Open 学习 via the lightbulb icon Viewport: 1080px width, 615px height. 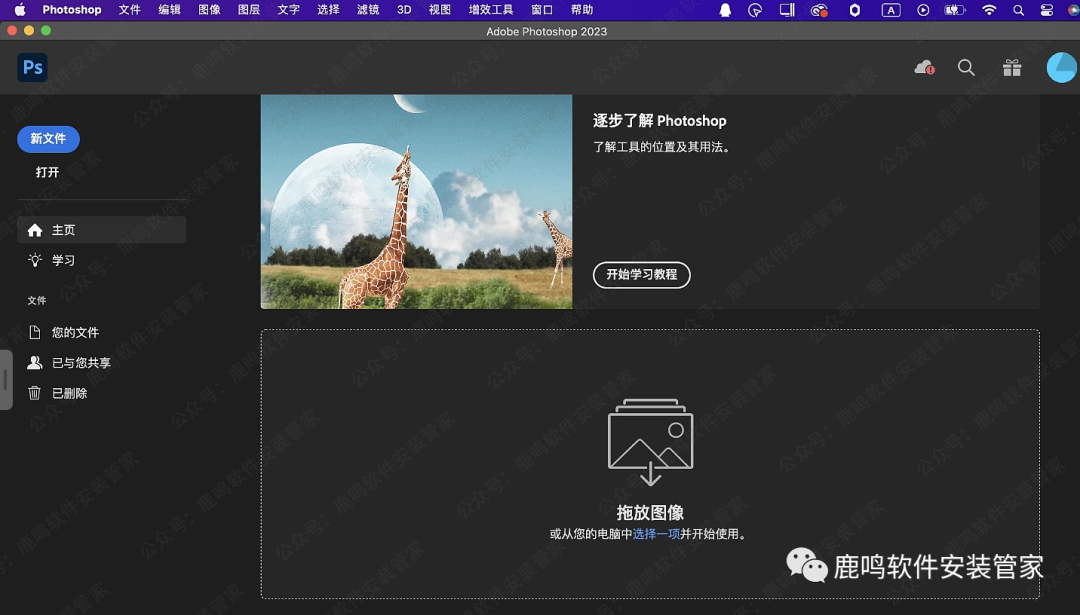(34, 260)
